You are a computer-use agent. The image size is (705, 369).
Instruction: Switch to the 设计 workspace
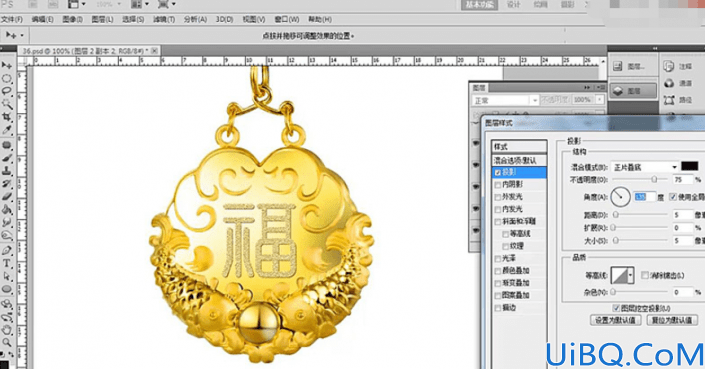tap(513, 4)
